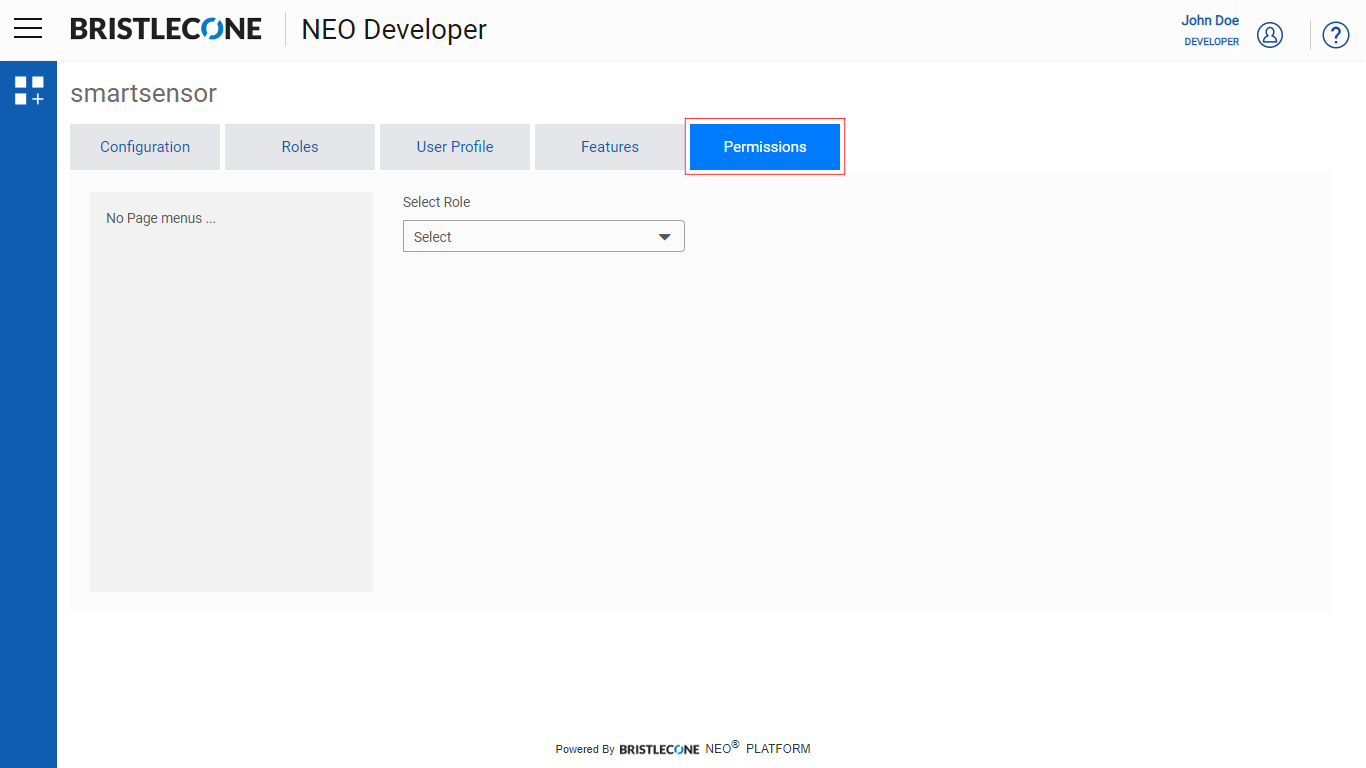Click the John Doe user name
This screenshot has height=768, width=1366.
tap(1210, 20)
